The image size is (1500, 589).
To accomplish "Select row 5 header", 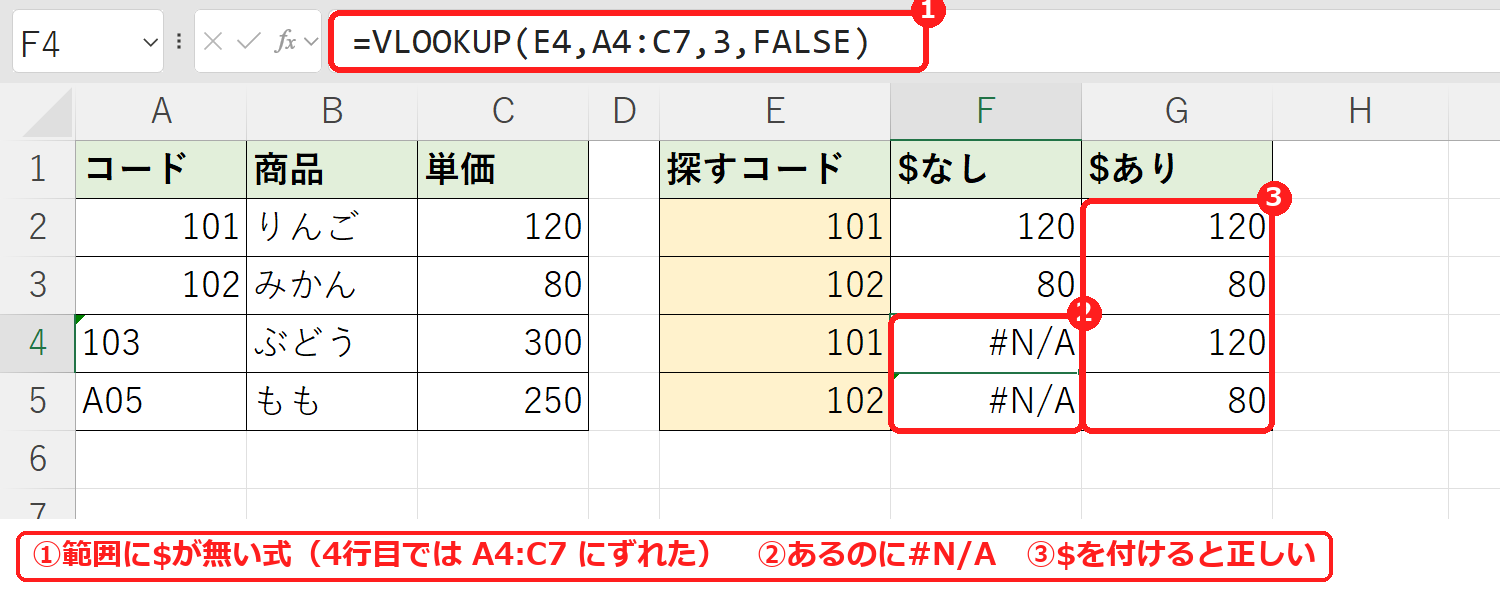I will 38,401.
